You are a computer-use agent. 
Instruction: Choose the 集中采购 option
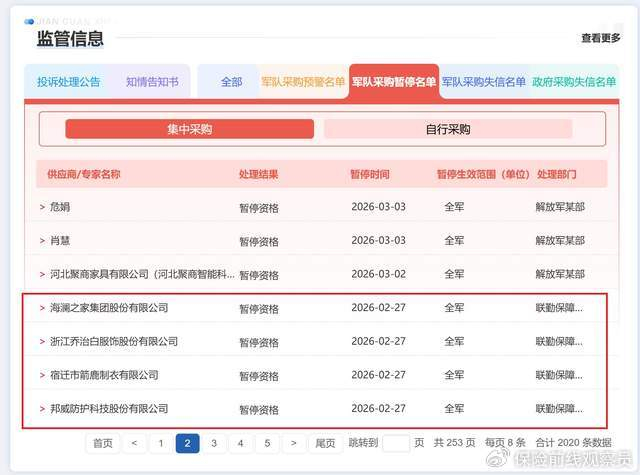point(189,129)
